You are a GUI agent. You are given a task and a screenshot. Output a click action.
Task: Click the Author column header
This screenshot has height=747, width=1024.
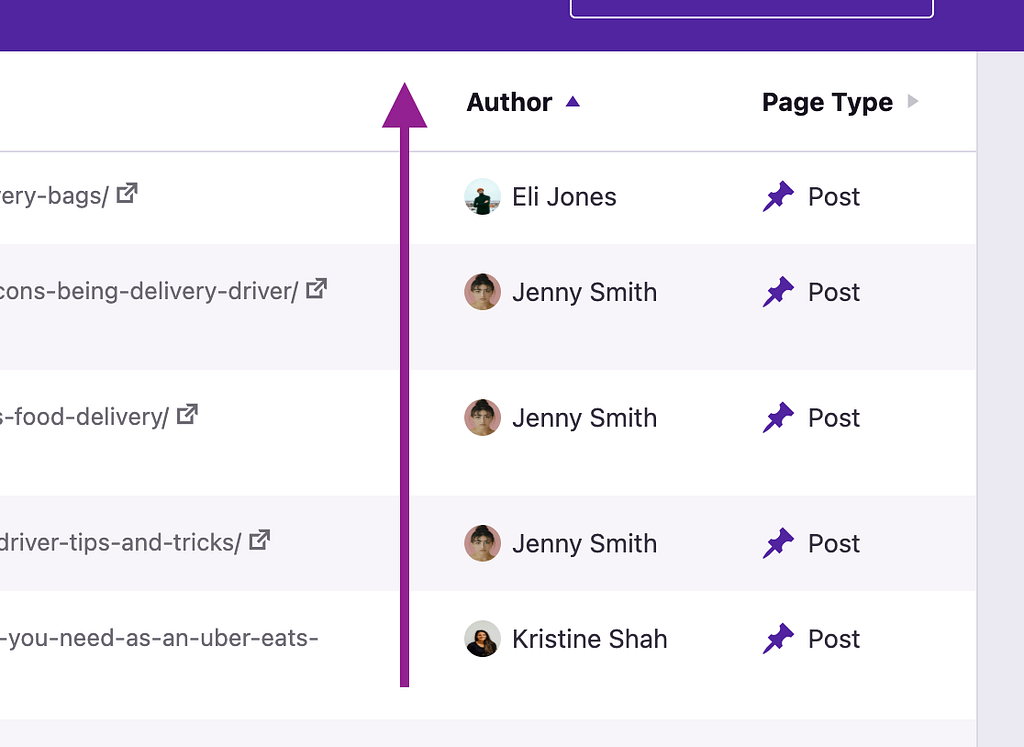coord(509,102)
